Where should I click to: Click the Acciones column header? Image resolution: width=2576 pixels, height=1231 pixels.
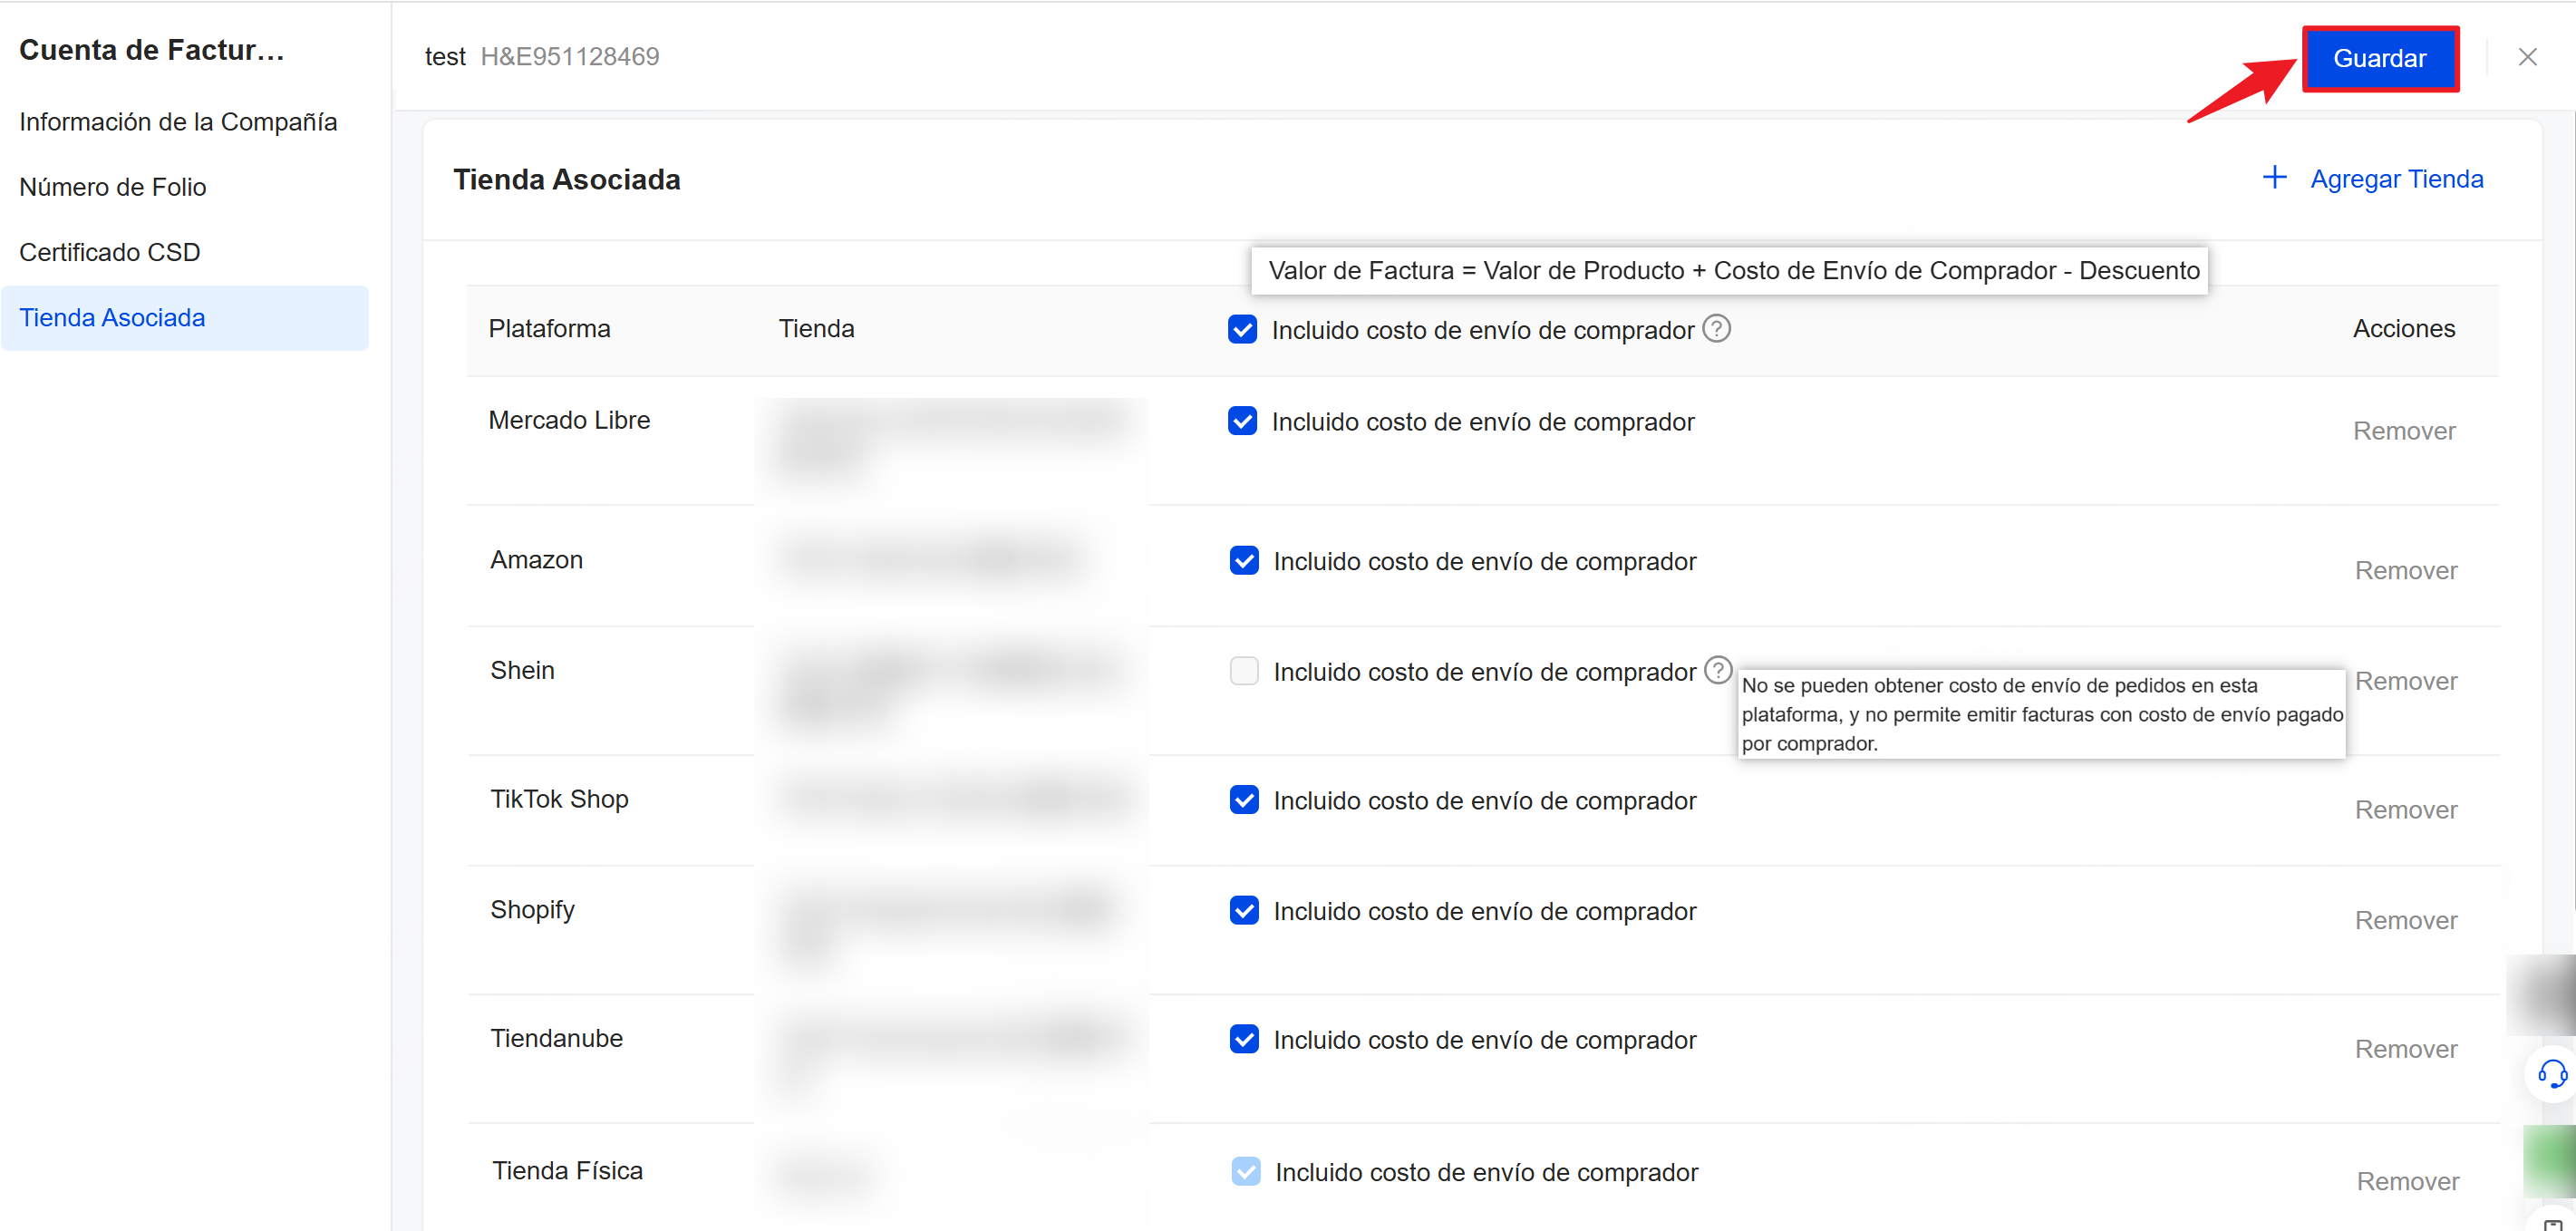click(2403, 329)
